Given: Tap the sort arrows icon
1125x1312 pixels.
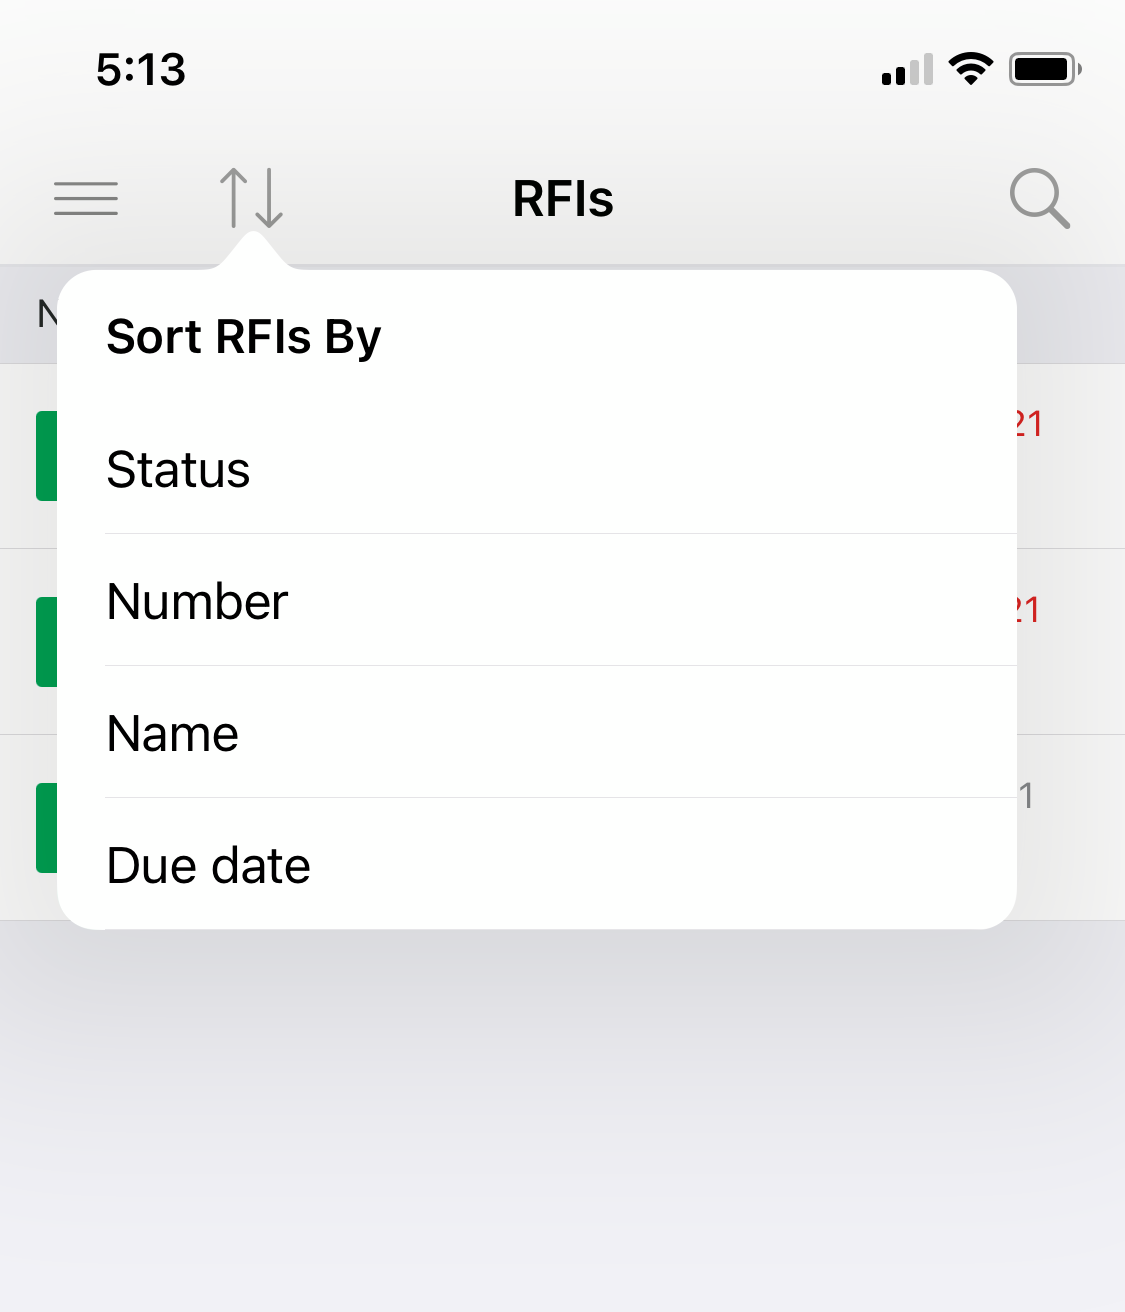Looking at the screenshot, I should 251,198.
